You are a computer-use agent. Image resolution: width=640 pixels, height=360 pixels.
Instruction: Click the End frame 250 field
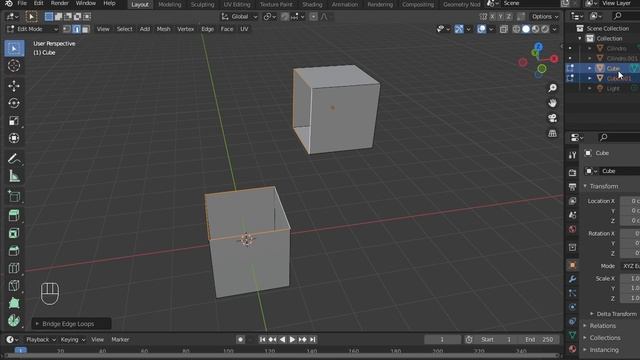[x=539, y=340]
